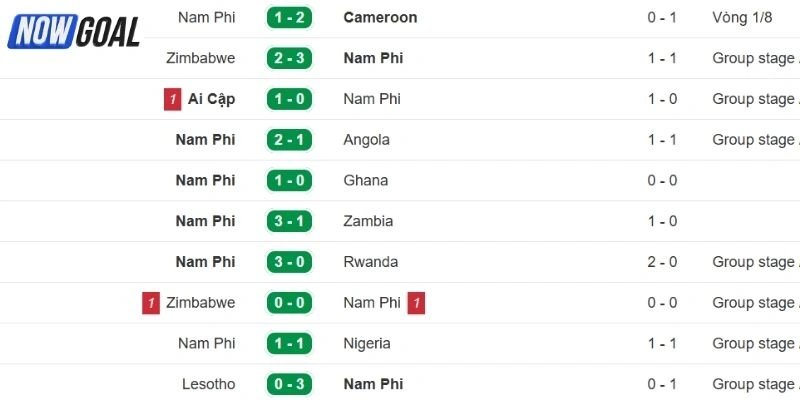Image resolution: width=800 pixels, height=400 pixels.
Task: Click the red card icon after Nam Phi
Action: 416,303
